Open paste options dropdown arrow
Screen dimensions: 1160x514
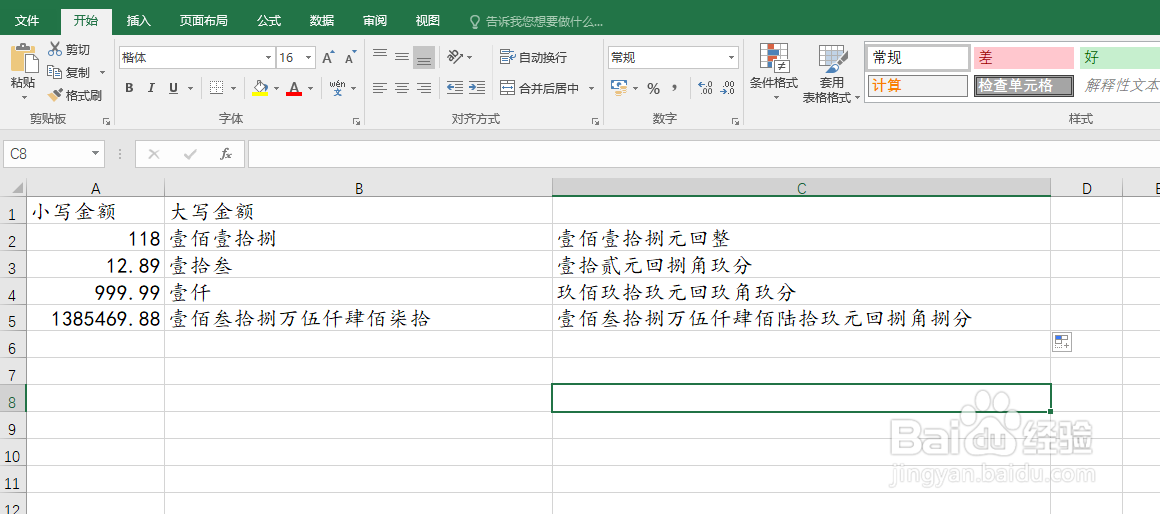coord(24,97)
